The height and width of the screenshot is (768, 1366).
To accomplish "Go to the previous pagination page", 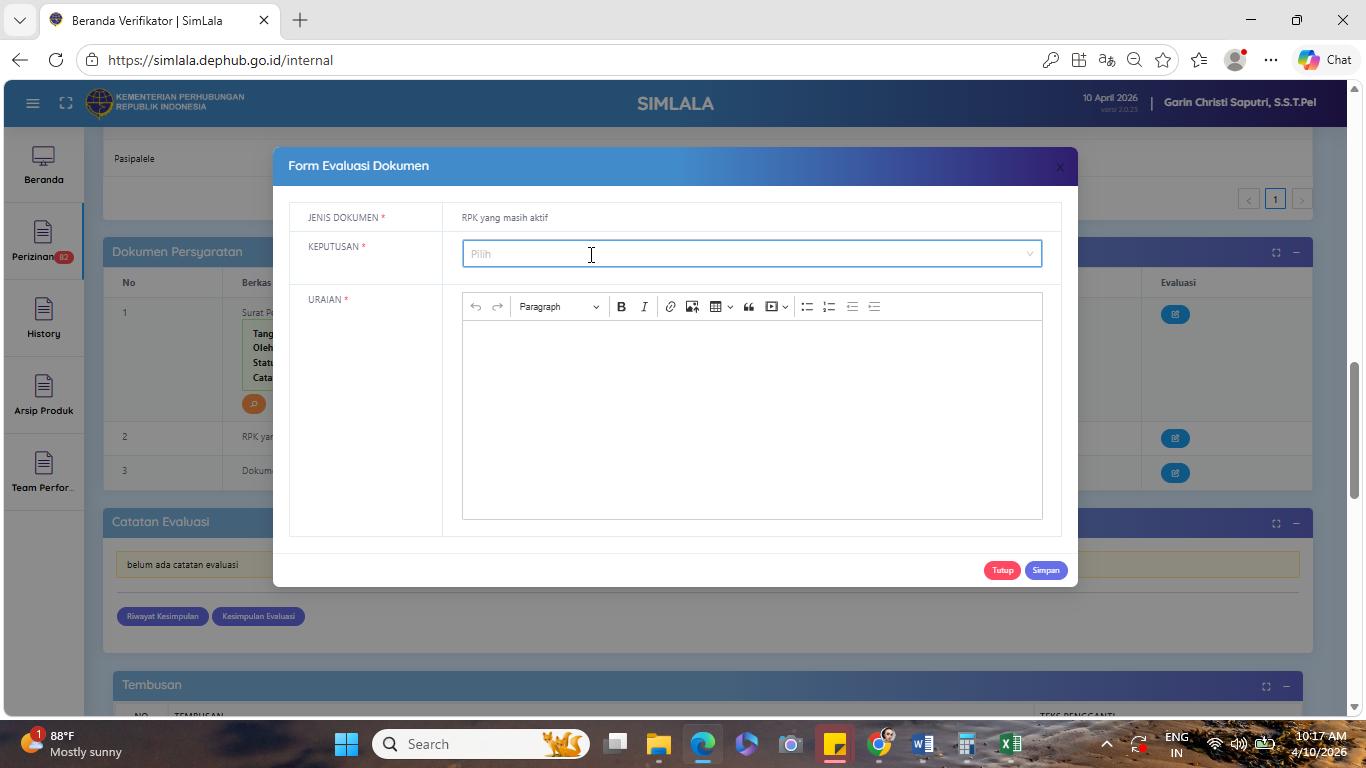I will pos(1249,199).
